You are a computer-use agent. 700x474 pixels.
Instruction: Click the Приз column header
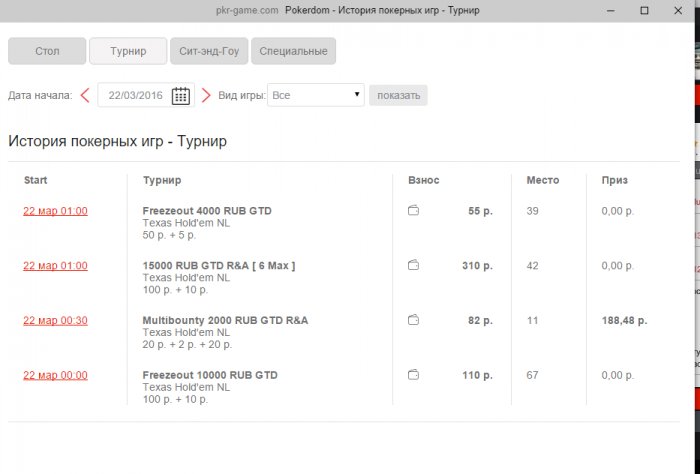point(614,180)
